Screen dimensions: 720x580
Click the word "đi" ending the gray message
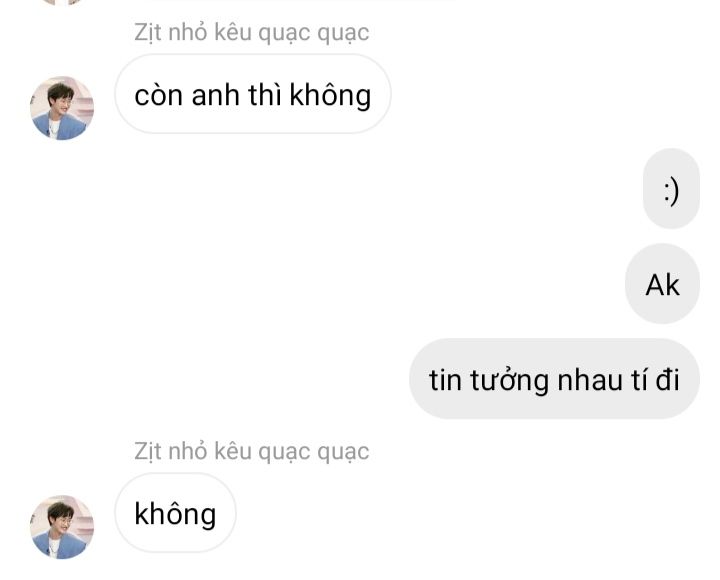(667, 380)
